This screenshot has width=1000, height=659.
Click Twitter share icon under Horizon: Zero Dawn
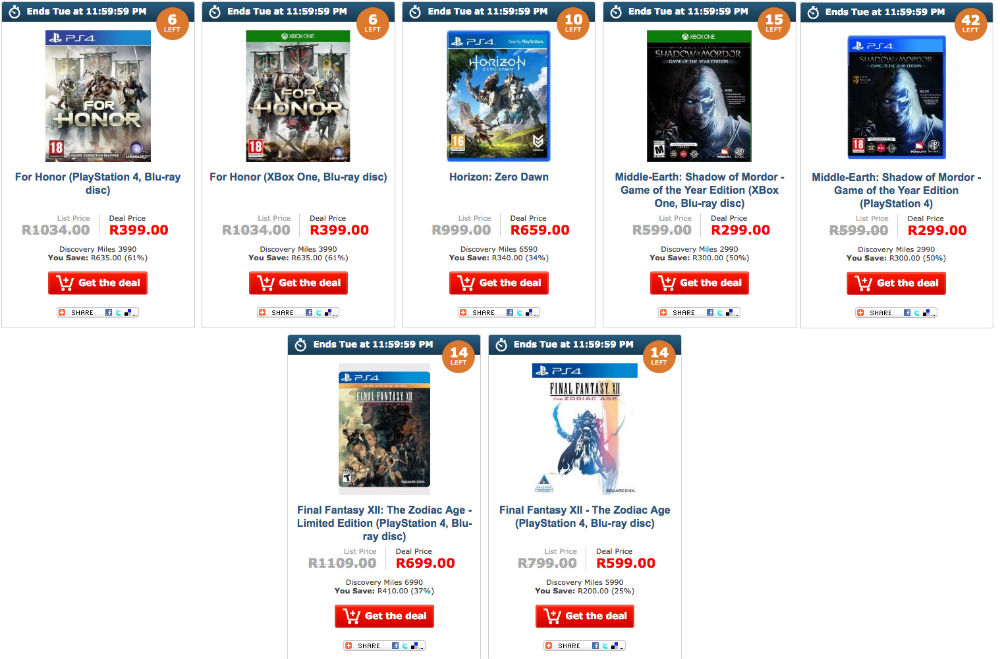[519, 313]
